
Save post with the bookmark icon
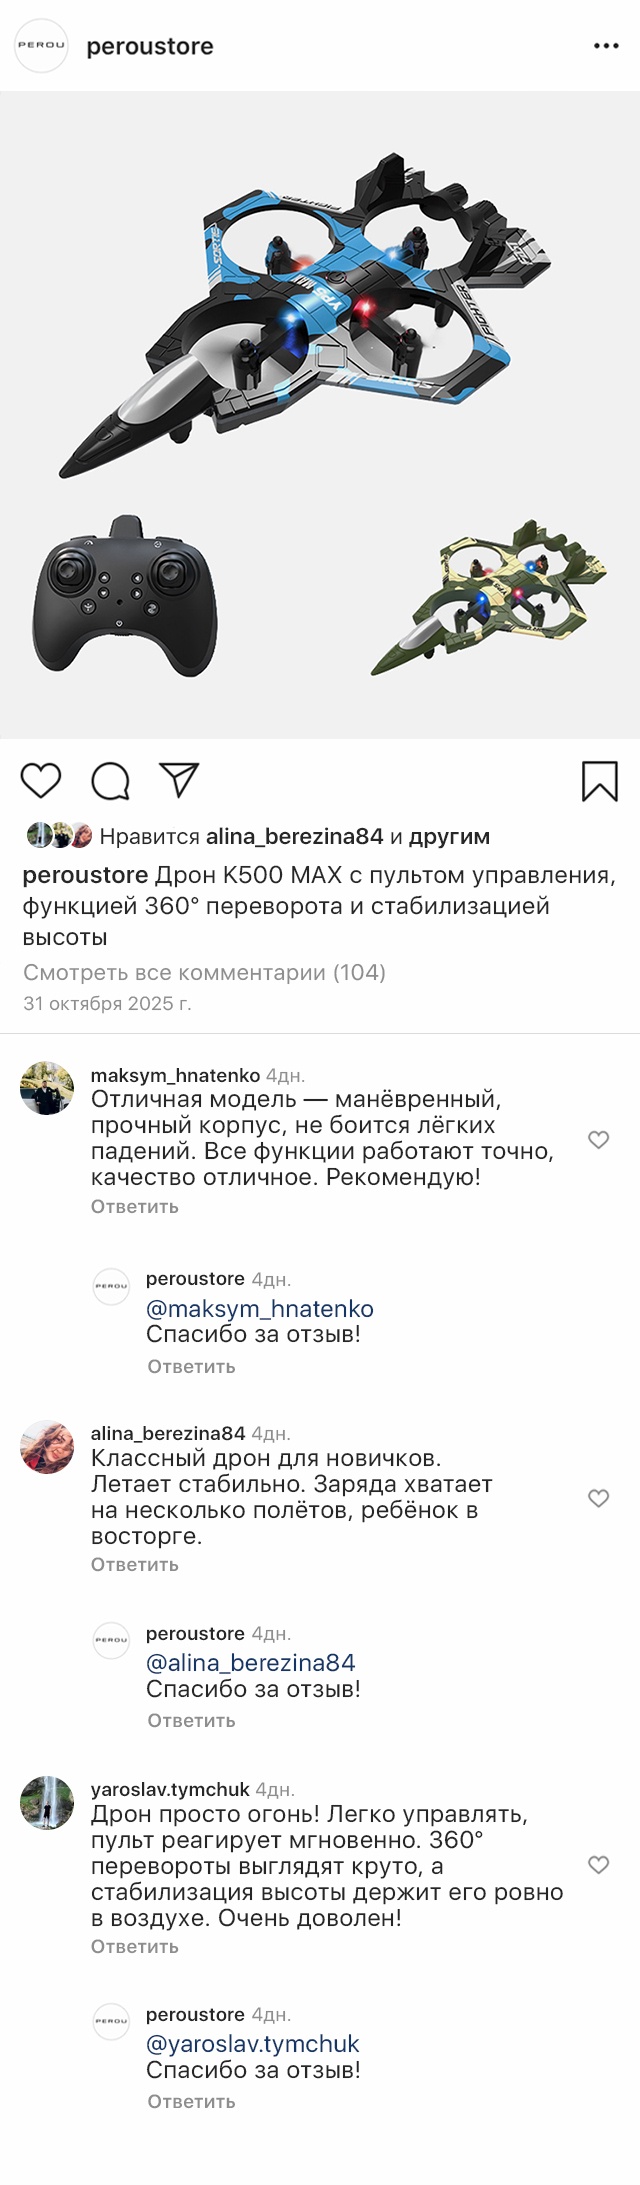(599, 781)
